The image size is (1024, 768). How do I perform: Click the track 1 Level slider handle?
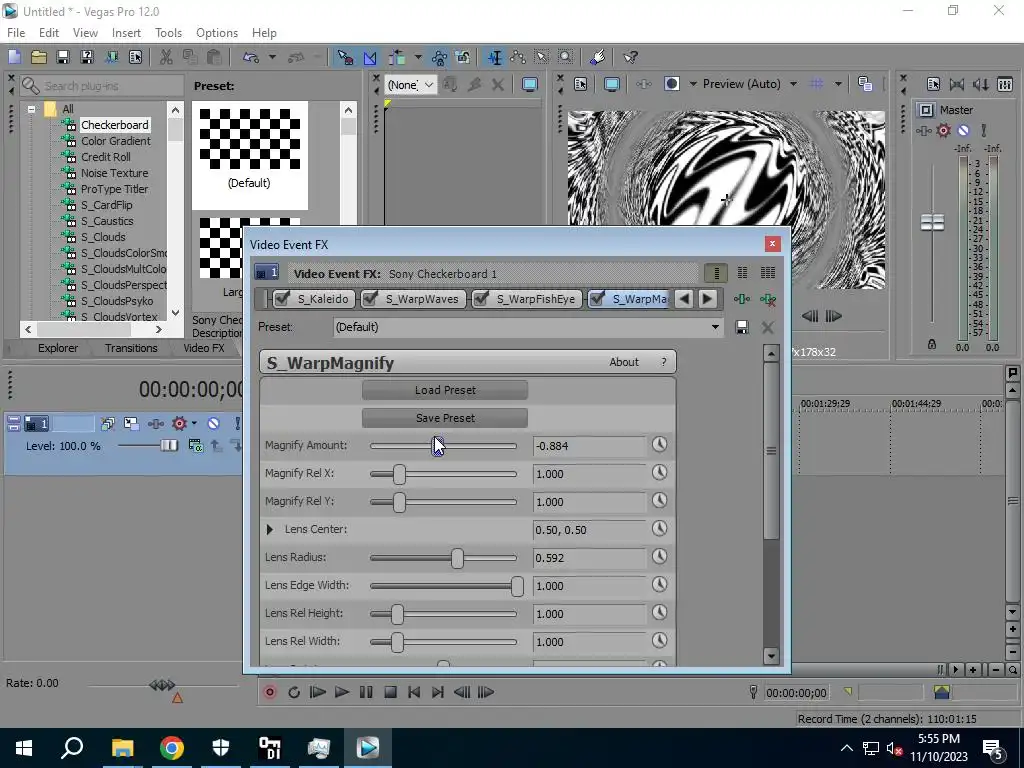(x=169, y=445)
